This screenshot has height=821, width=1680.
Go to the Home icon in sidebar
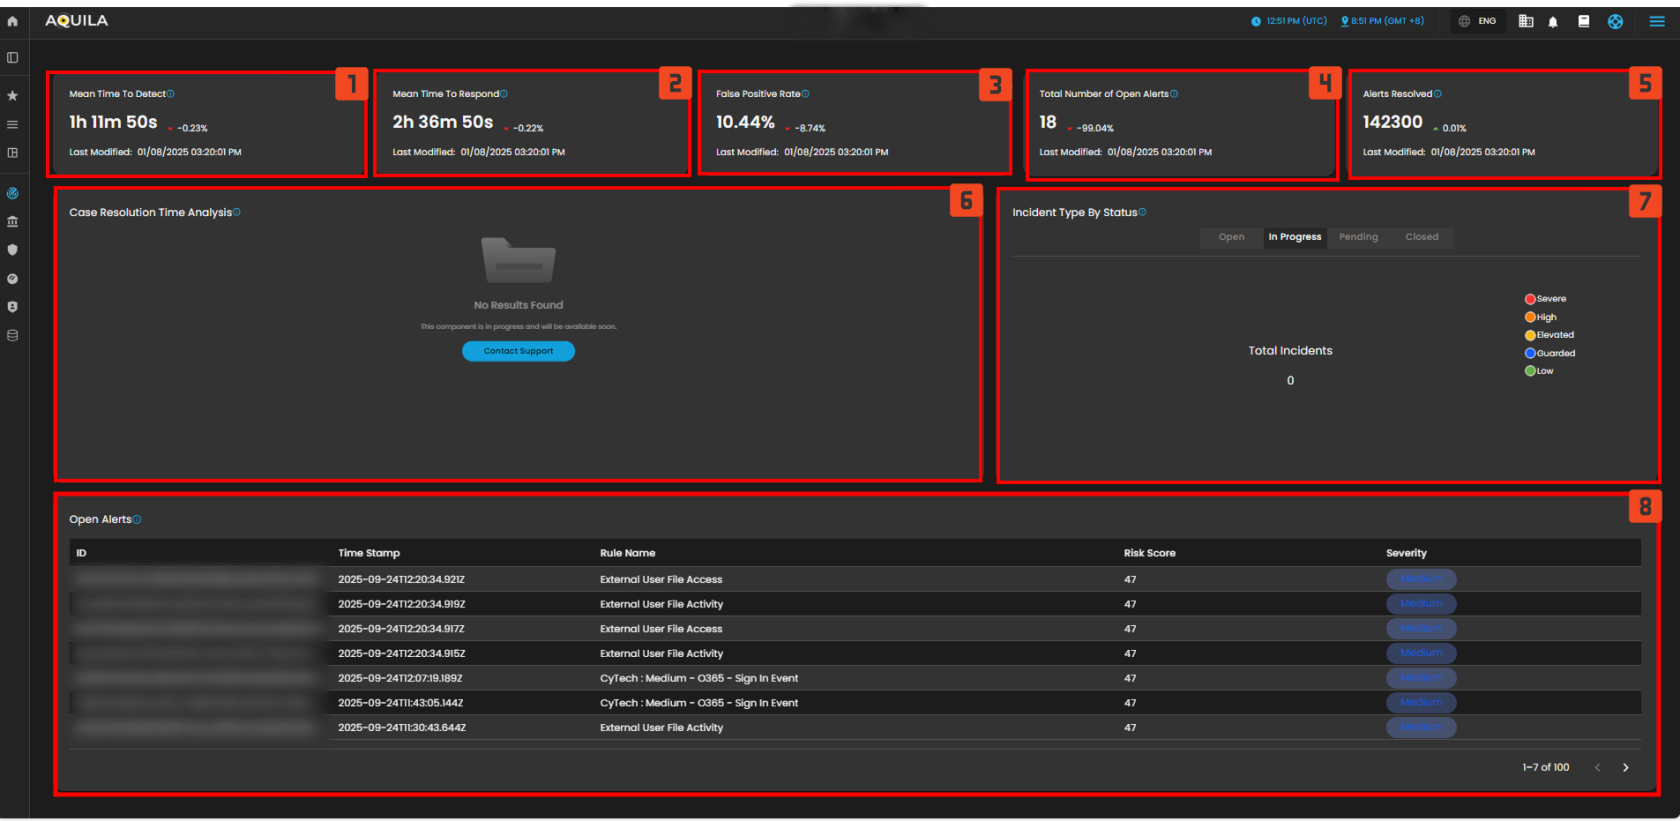pyautogui.click(x=12, y=21)
